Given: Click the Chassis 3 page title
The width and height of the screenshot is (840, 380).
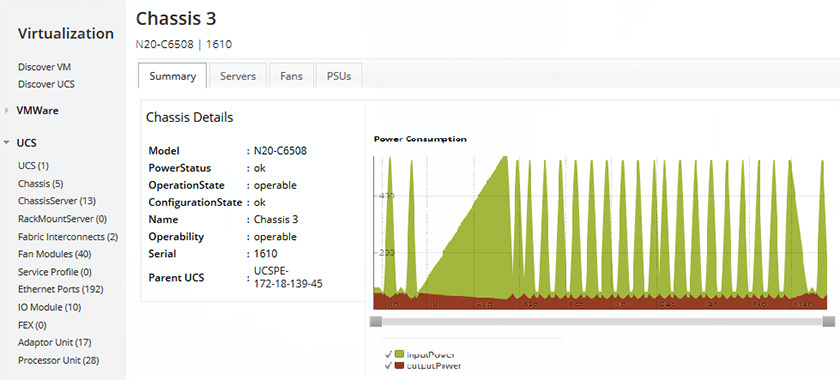Looking at the screenshot, I should [x=176, y=18].
